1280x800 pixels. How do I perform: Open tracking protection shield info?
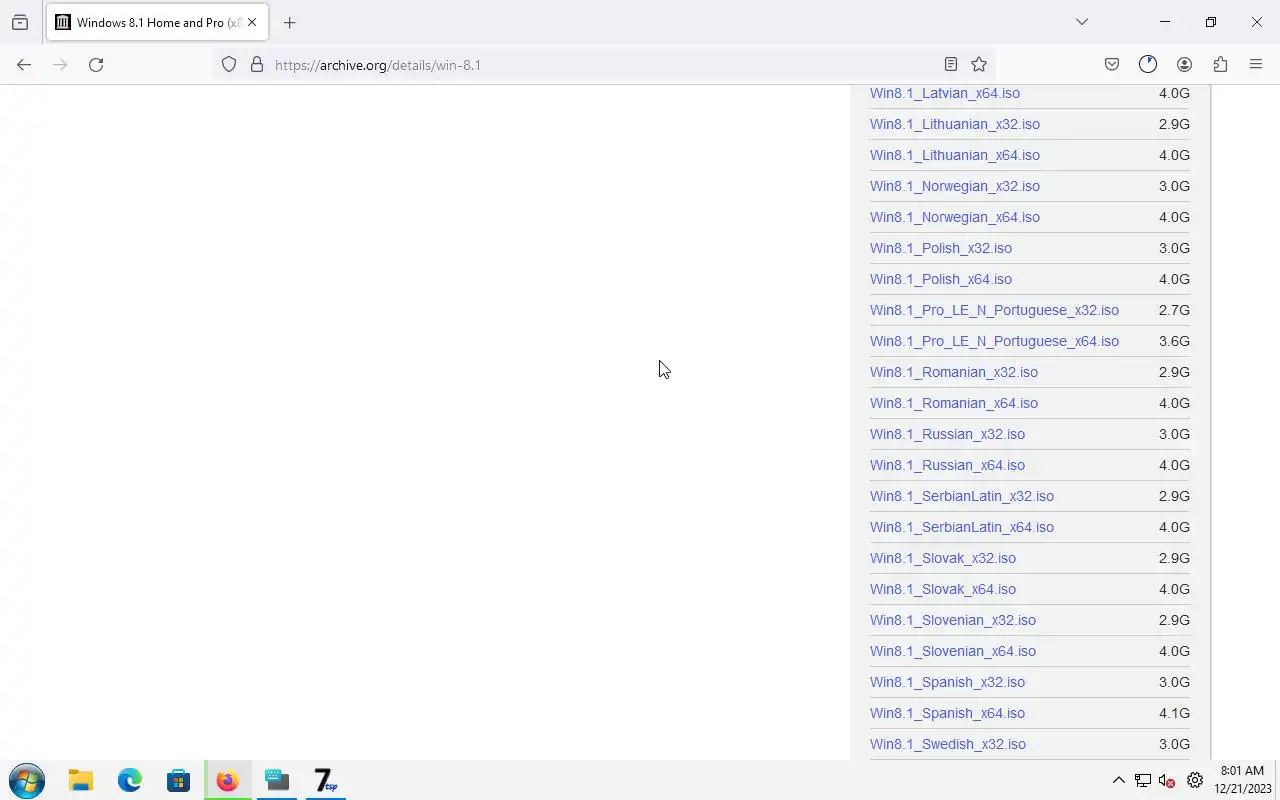click(229, 65)
